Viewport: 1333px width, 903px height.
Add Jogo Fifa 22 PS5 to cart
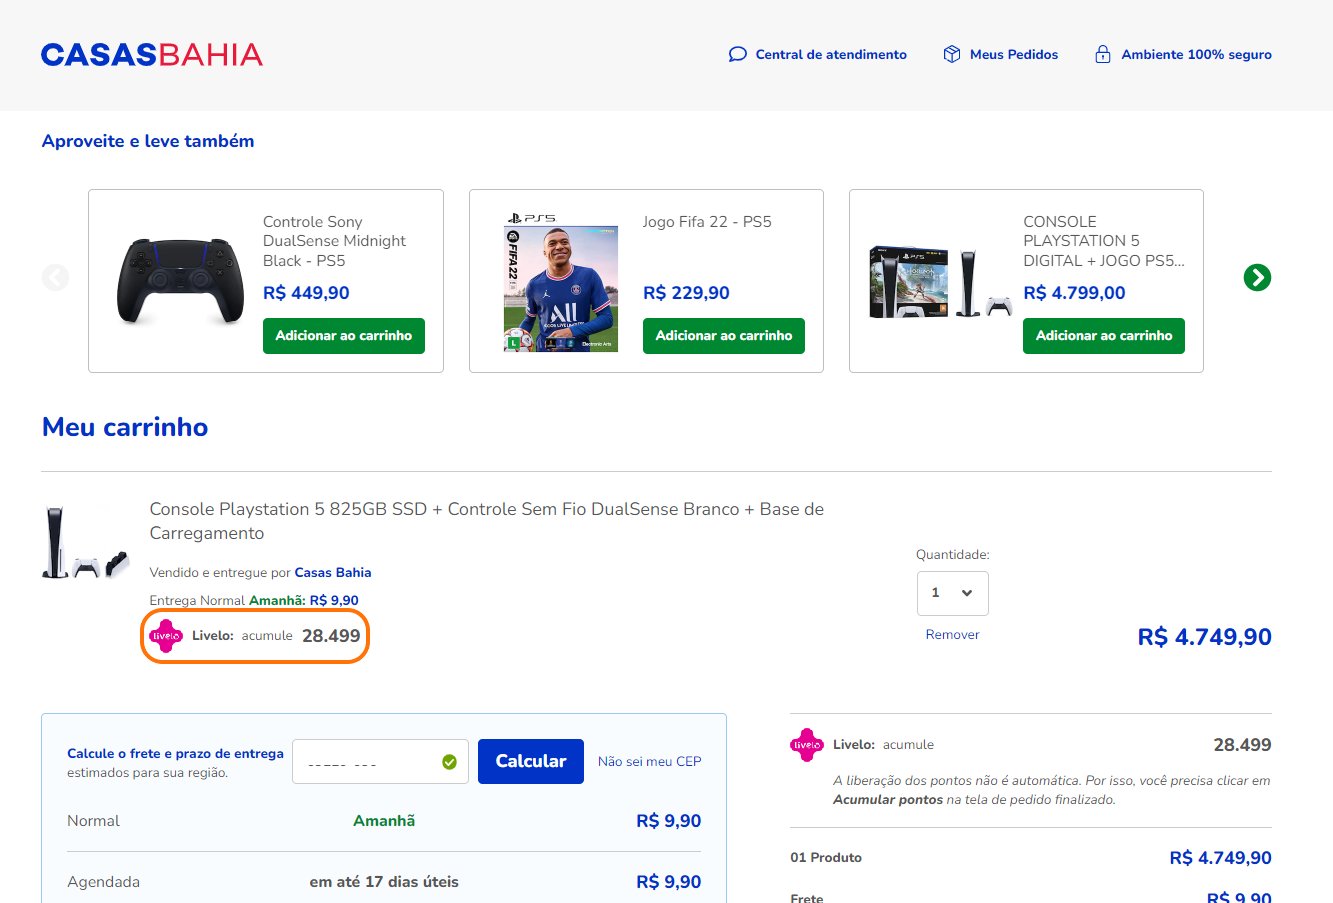point(724,336)
